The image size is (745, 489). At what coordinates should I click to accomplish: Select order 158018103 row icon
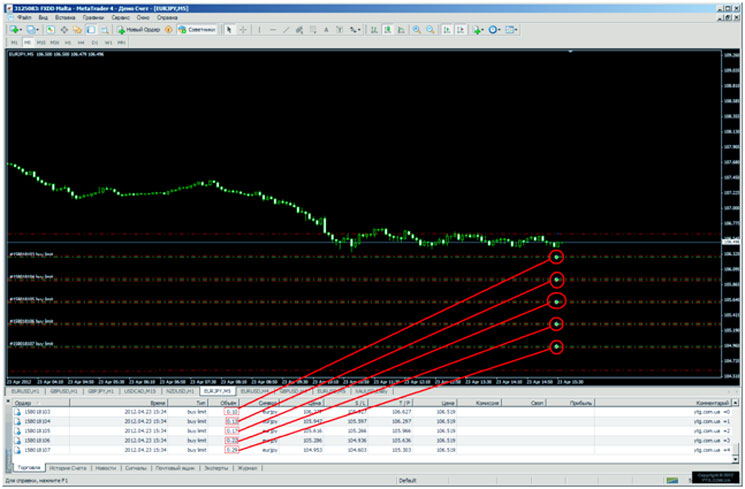(x=18, y=411)
